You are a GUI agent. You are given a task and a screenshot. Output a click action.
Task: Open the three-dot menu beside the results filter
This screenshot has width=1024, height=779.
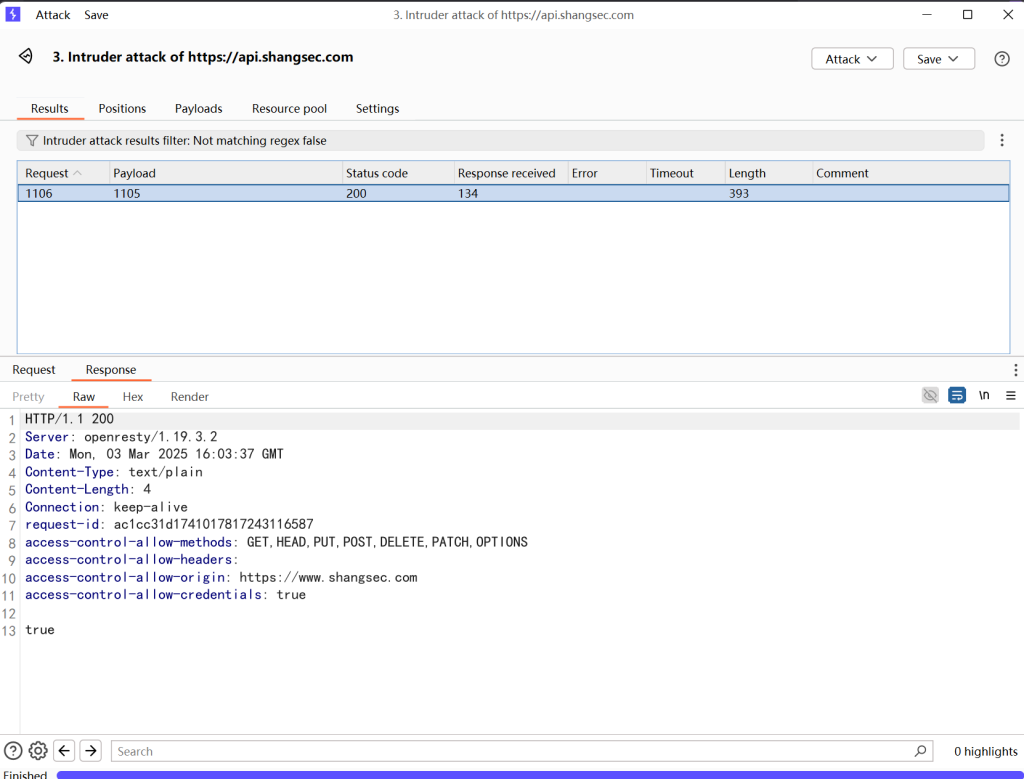coord(1002,141)
